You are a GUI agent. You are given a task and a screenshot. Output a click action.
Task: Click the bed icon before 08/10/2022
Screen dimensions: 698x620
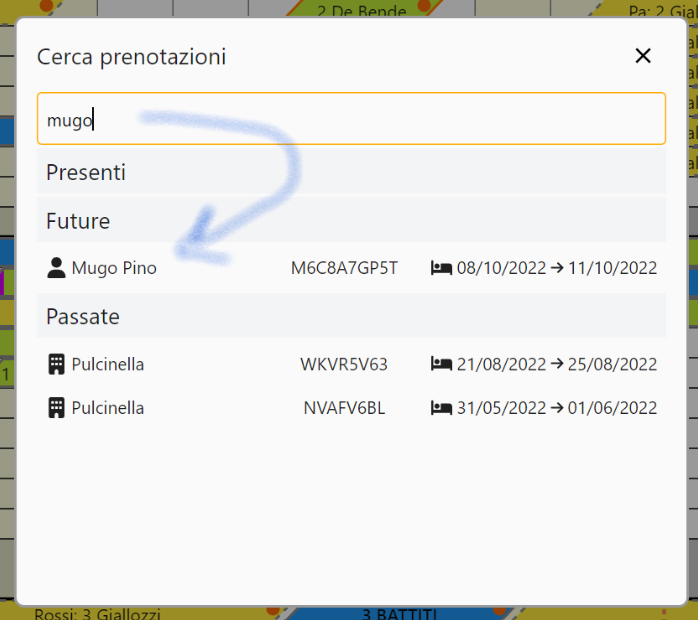(x=441, y=268)
